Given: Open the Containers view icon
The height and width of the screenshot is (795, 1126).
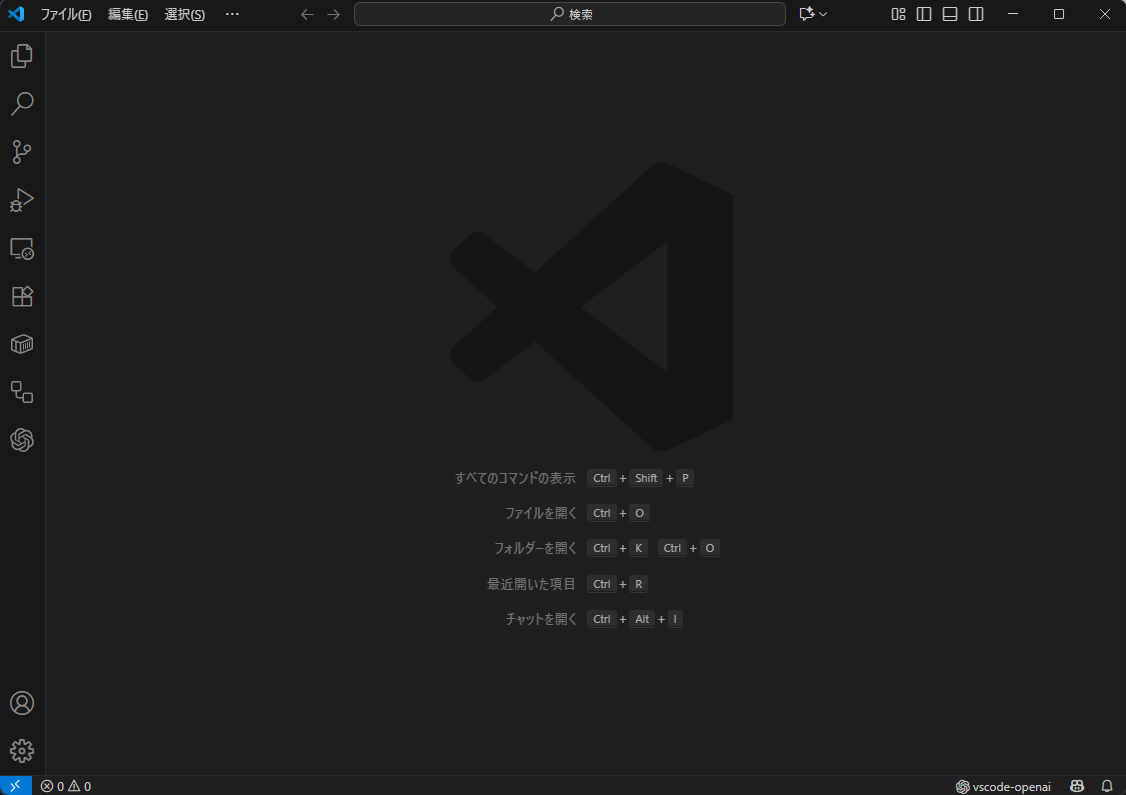Looking at the screenshot, I should pos(22,345).
